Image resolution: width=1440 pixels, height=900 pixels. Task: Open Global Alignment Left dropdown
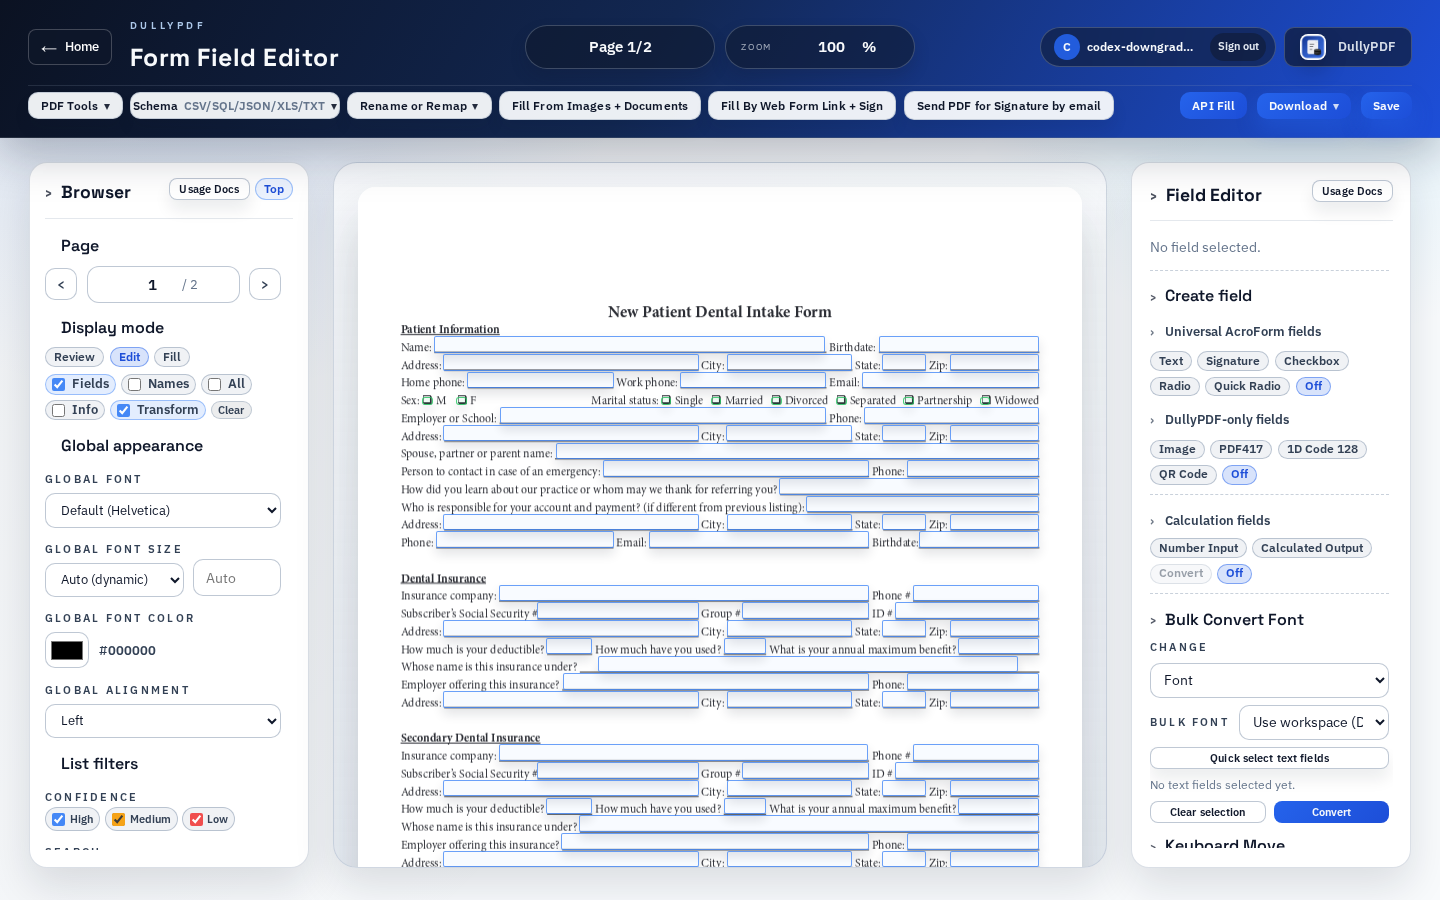click(x=163, y=721)
